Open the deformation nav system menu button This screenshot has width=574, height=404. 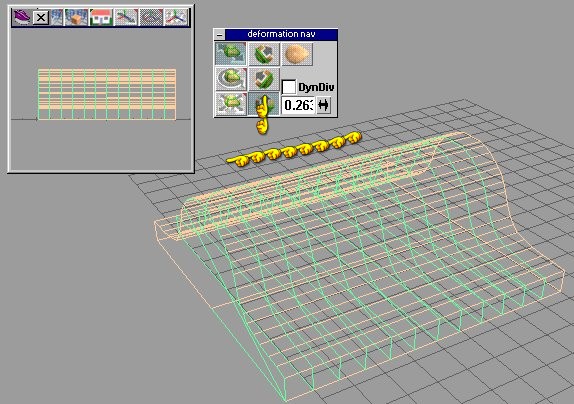(219, 35)
